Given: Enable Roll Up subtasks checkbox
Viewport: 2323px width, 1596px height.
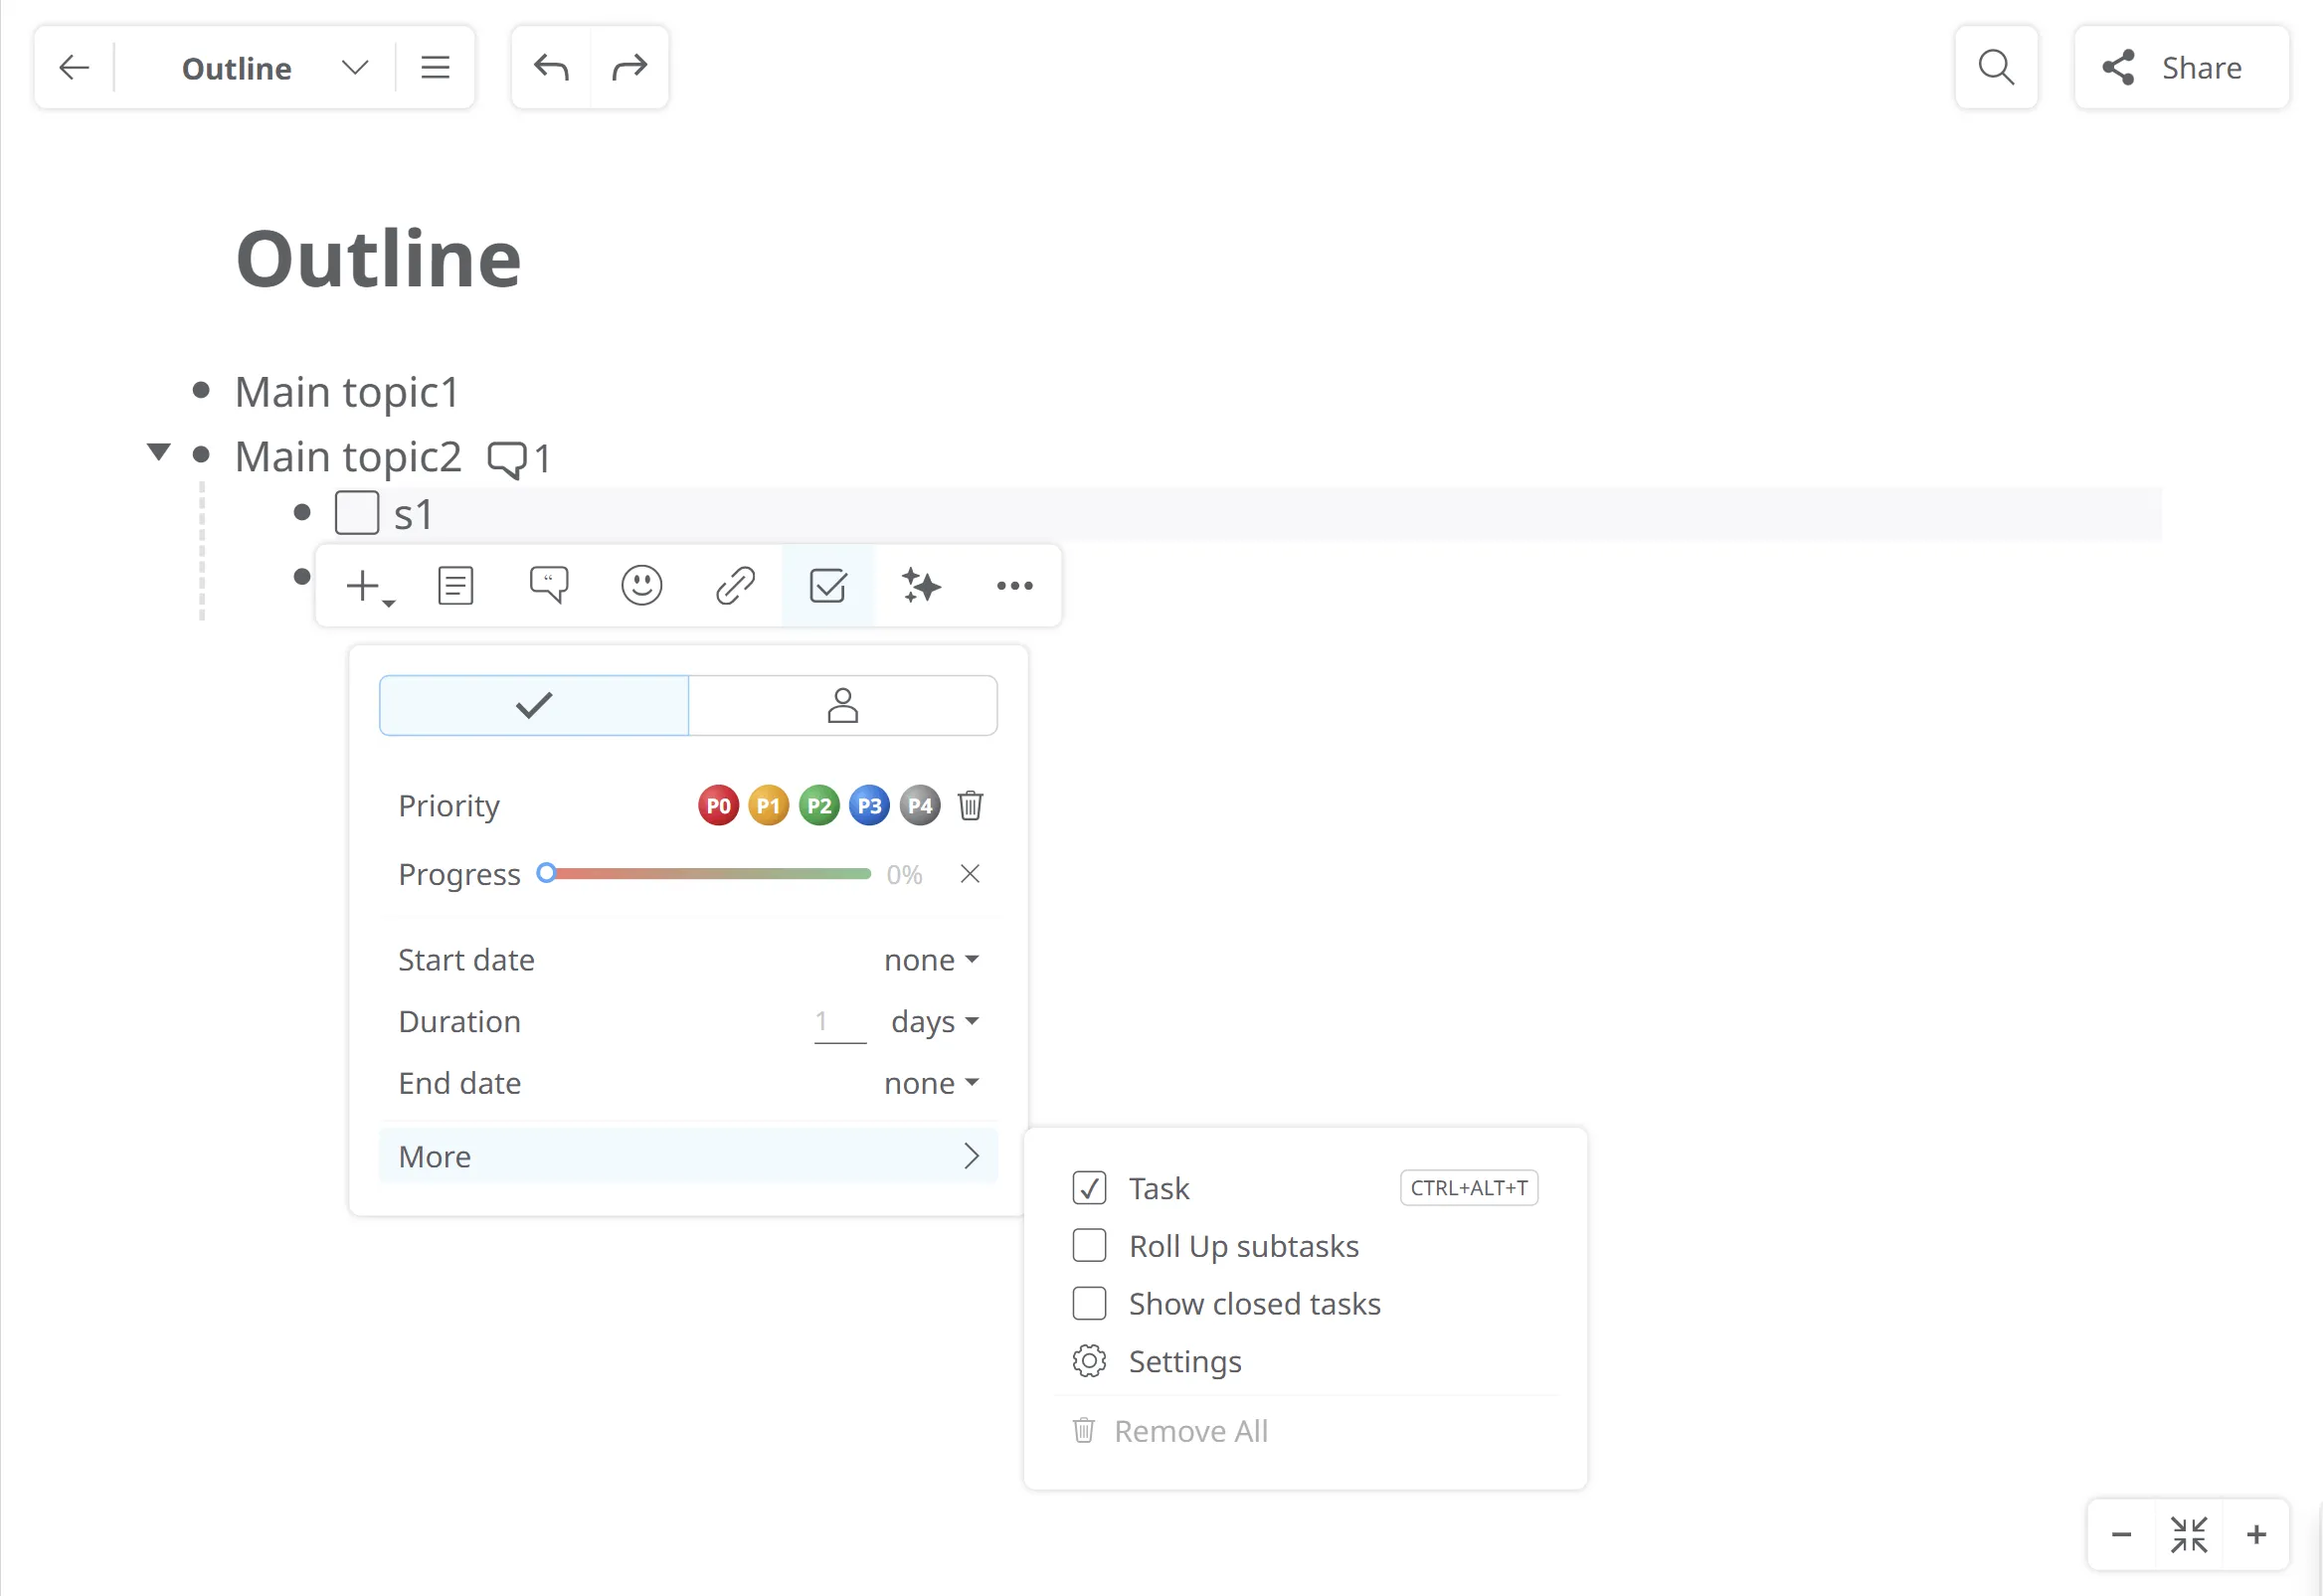Looking at the screenshot, I should (1088, 1246).
